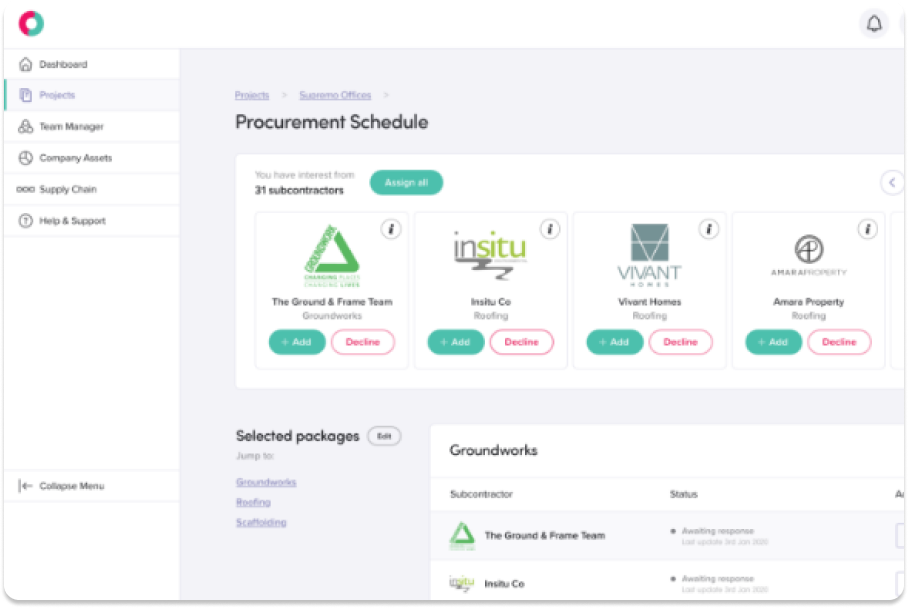Decline Vivant Homes subcontractor
This screenshot has width=908, height=608.
[680, 342]
